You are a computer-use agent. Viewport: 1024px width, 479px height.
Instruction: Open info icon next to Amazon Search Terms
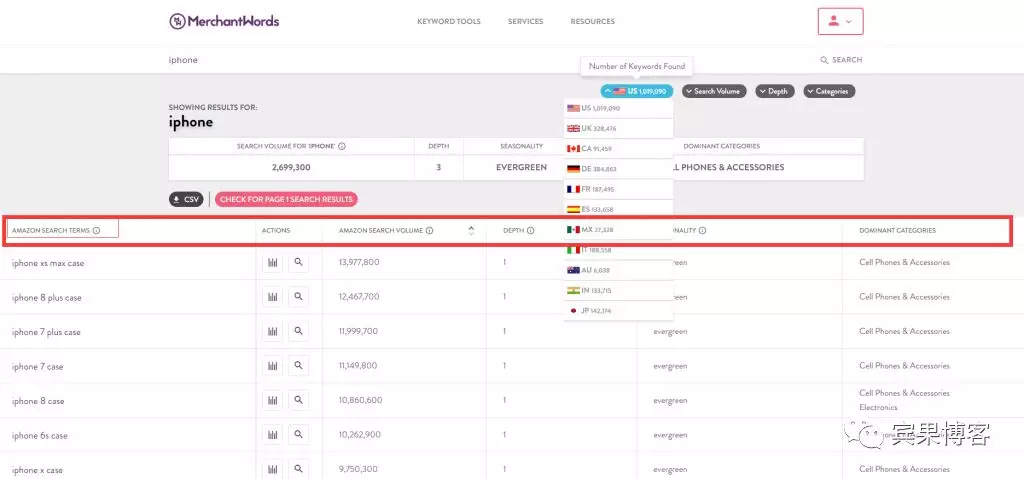tap(97, 231)
